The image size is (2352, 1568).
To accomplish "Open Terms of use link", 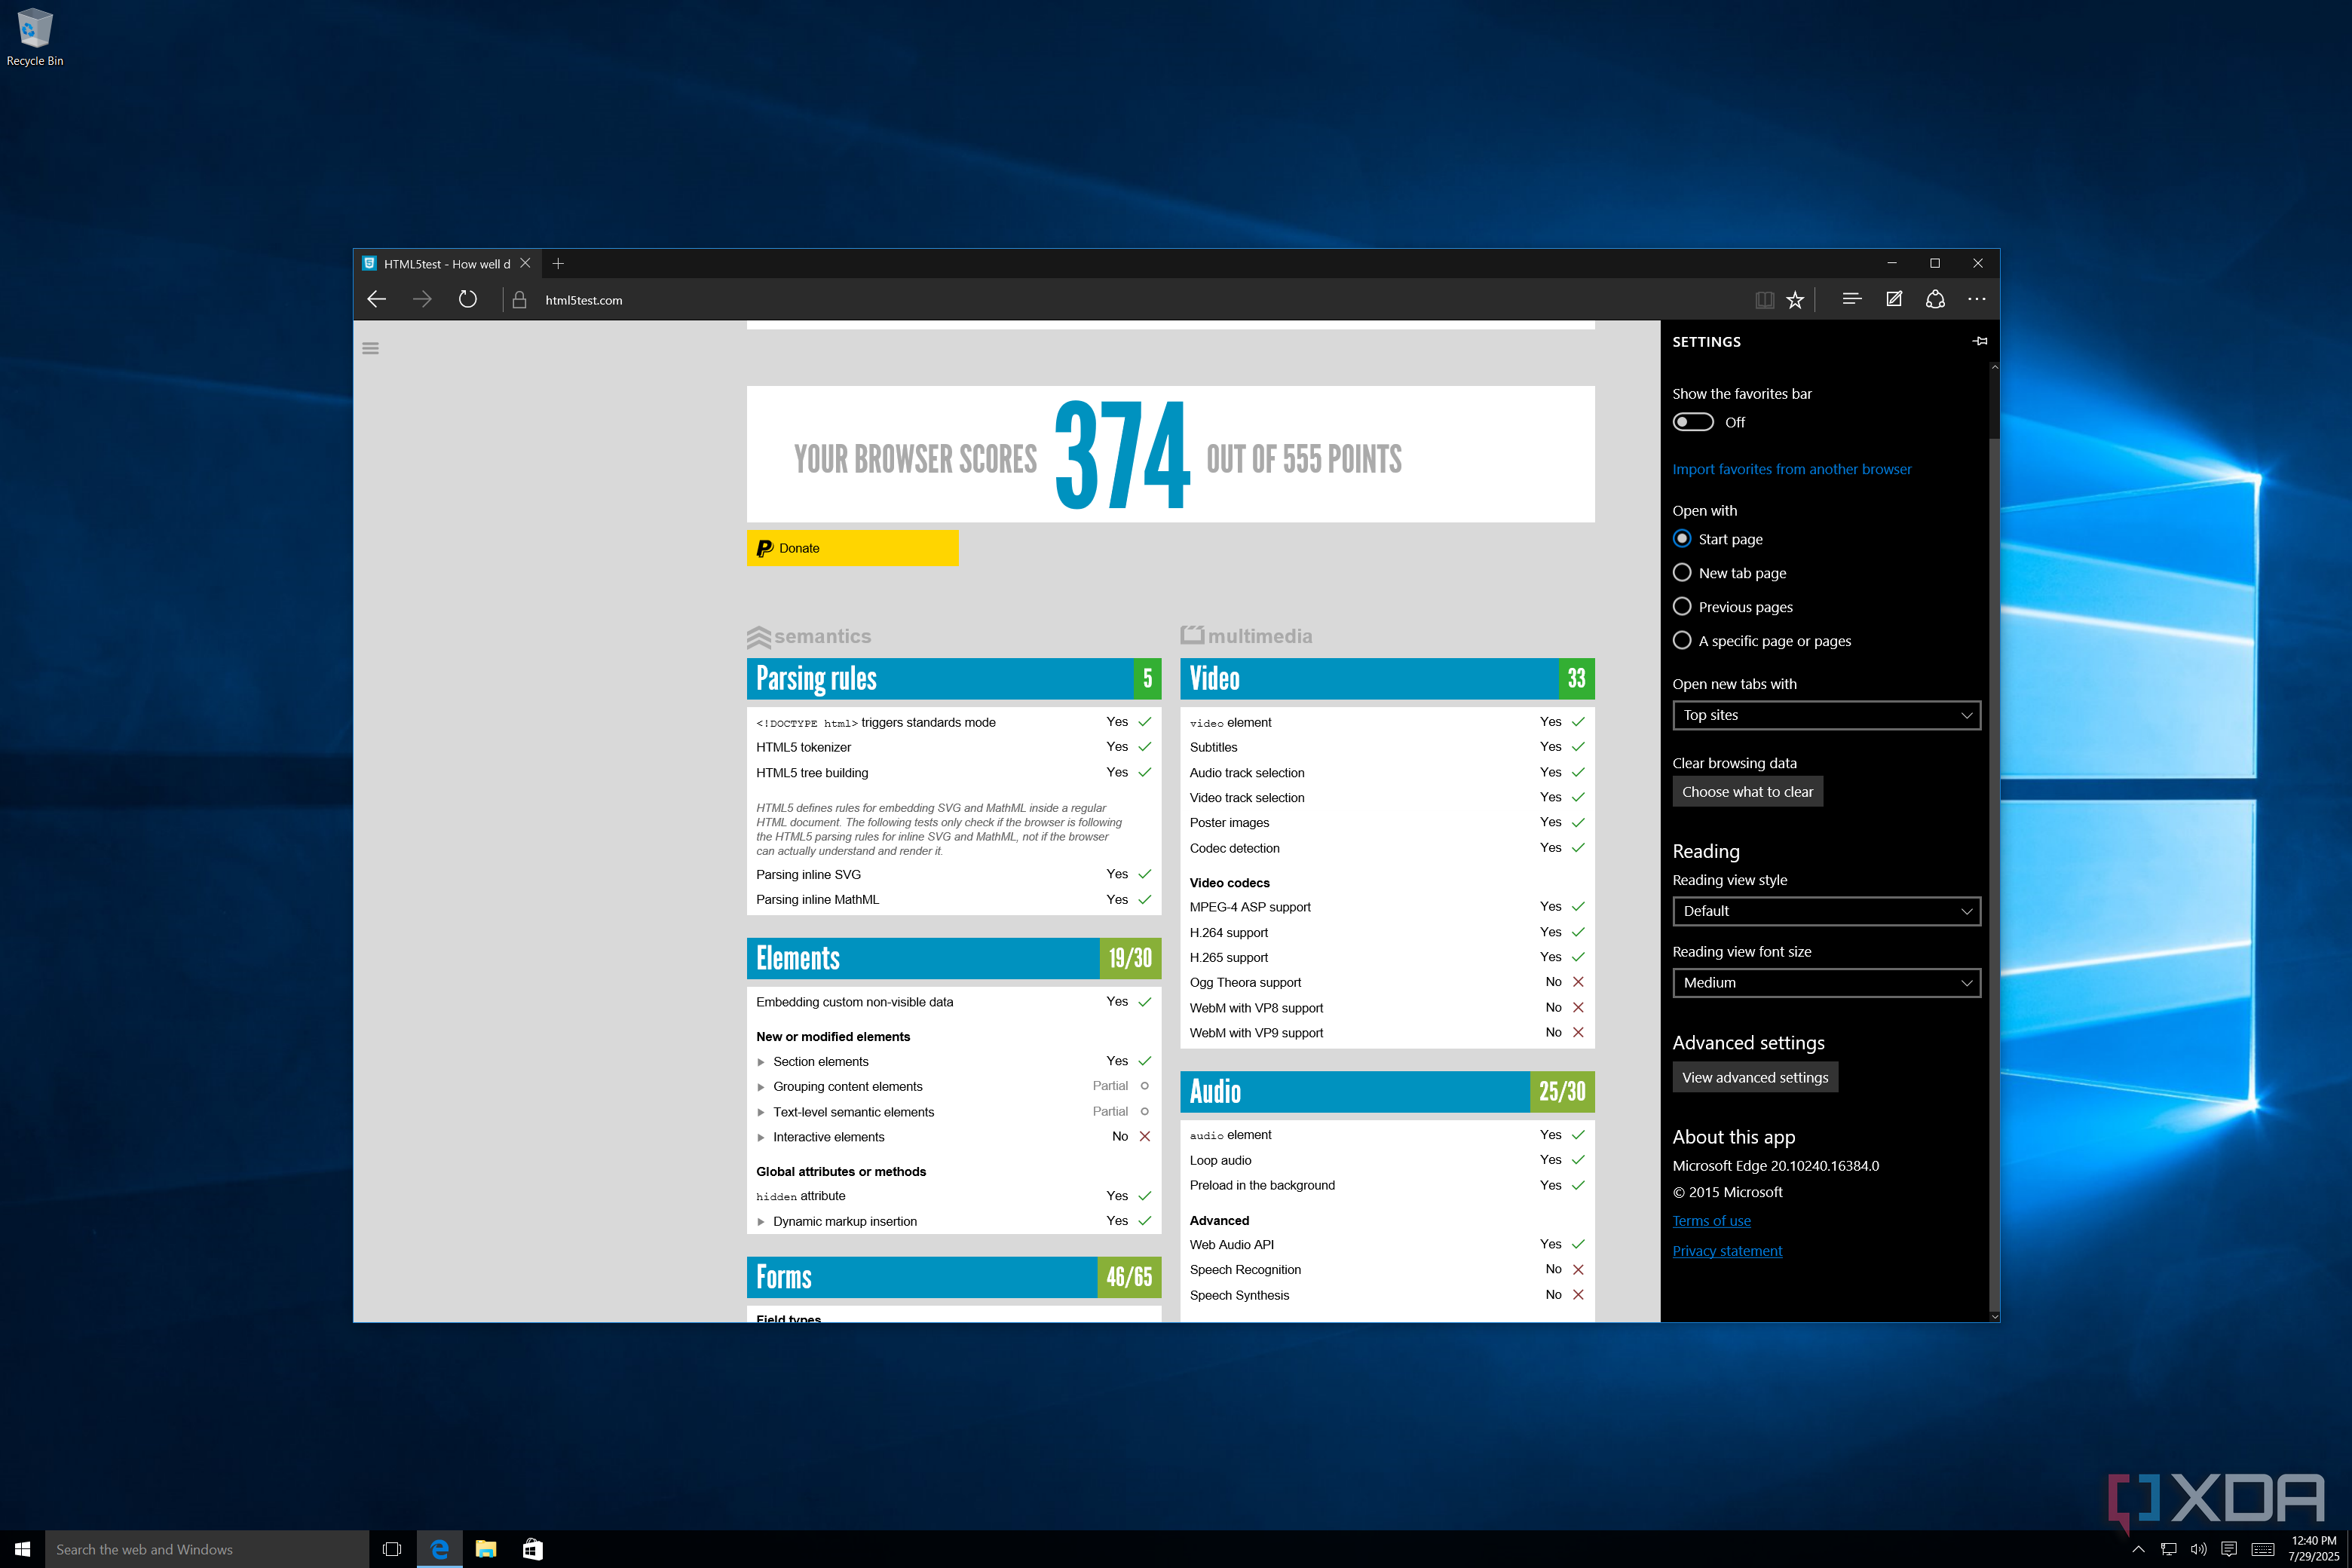I will tap(1711, 1220).
